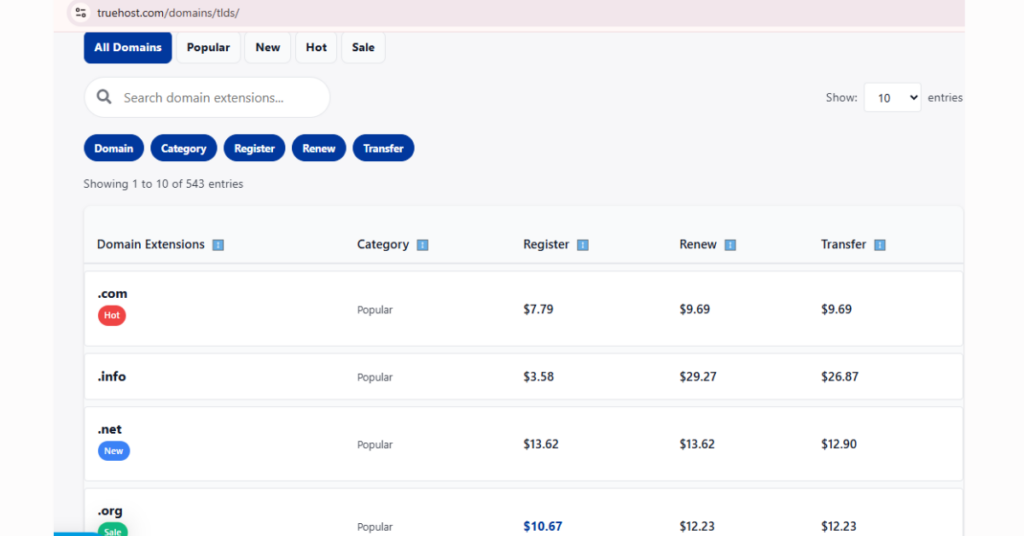Click the search magnifier icon
The width and height of the screenshot is (1024, 536).
click(x=104, y=97)
